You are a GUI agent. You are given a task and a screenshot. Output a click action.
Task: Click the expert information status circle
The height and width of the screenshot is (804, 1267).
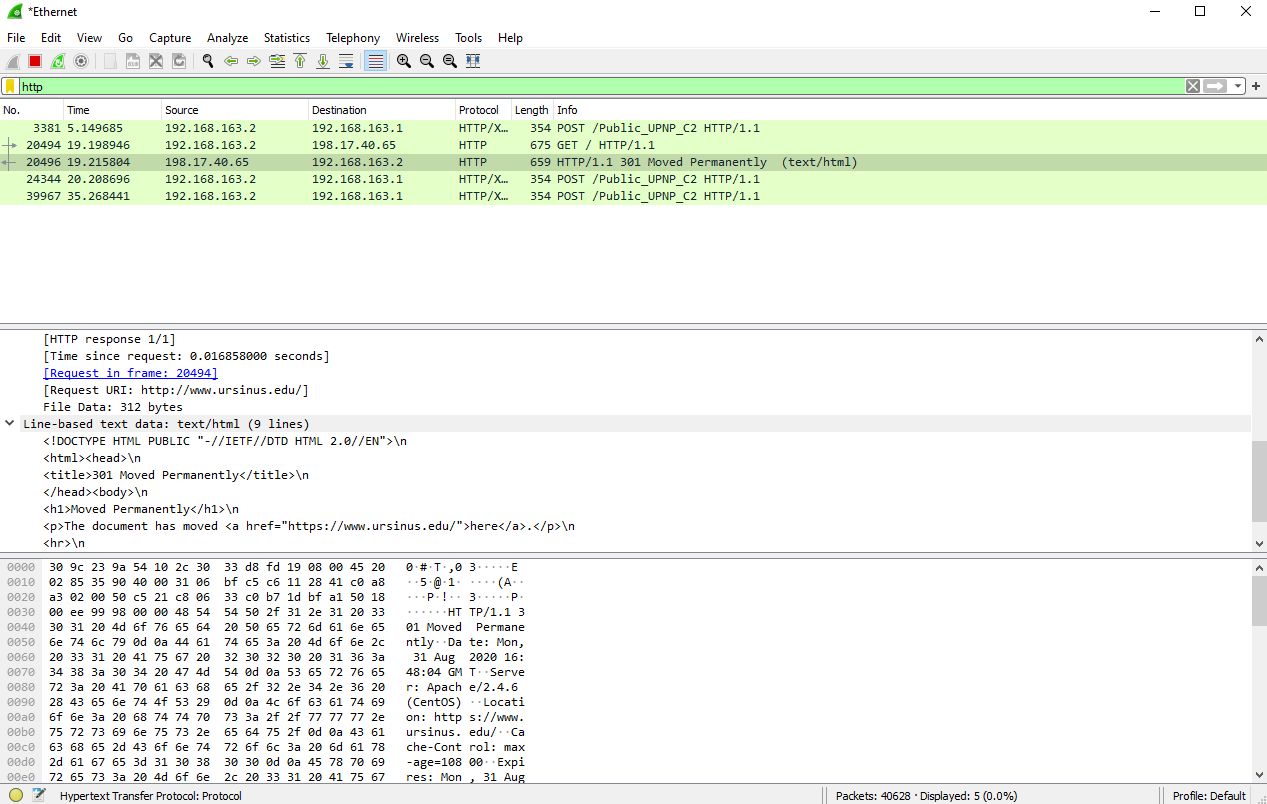15,796
